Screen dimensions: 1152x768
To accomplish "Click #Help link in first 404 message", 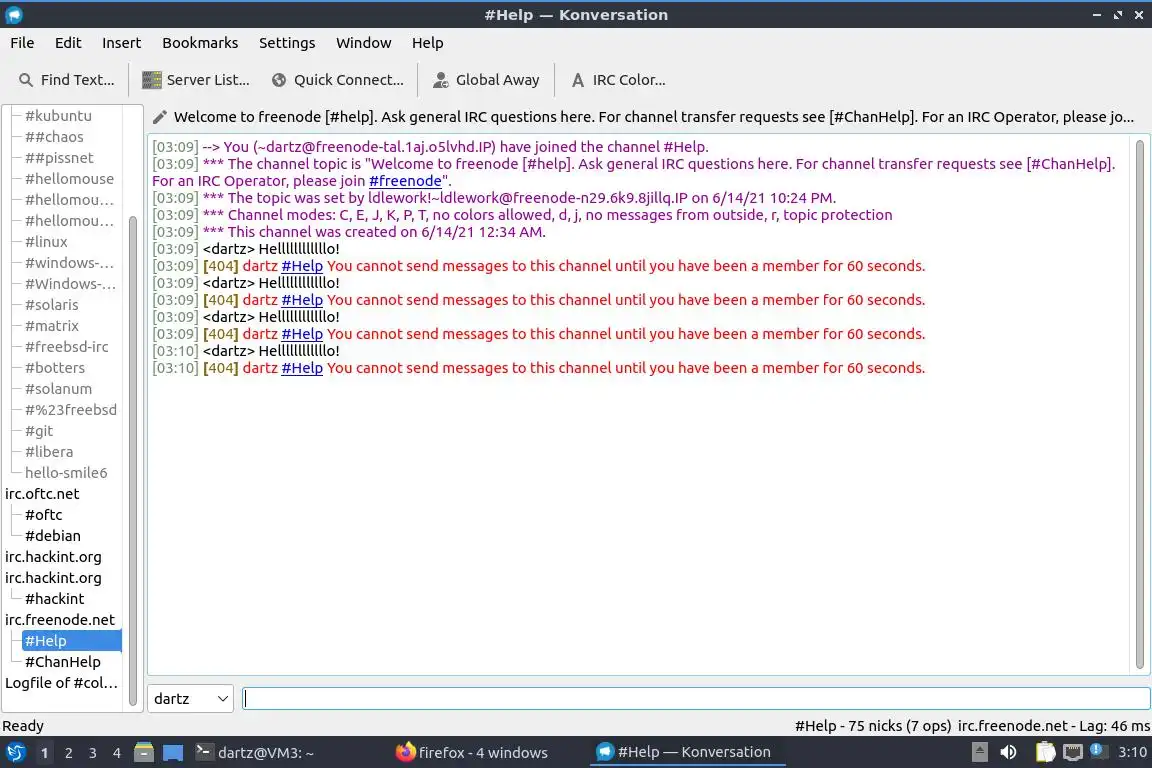I will coord(302,266).
